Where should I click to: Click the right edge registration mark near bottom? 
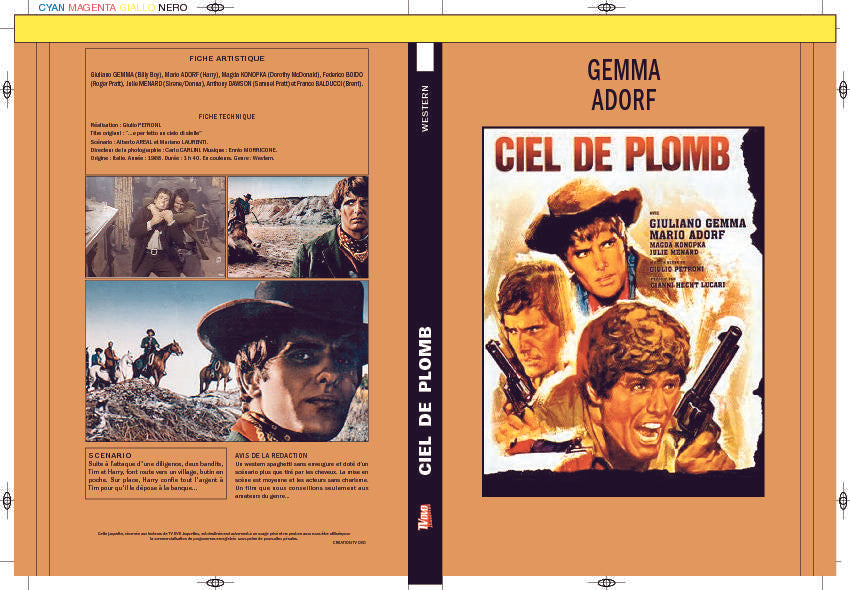(843, 500)
